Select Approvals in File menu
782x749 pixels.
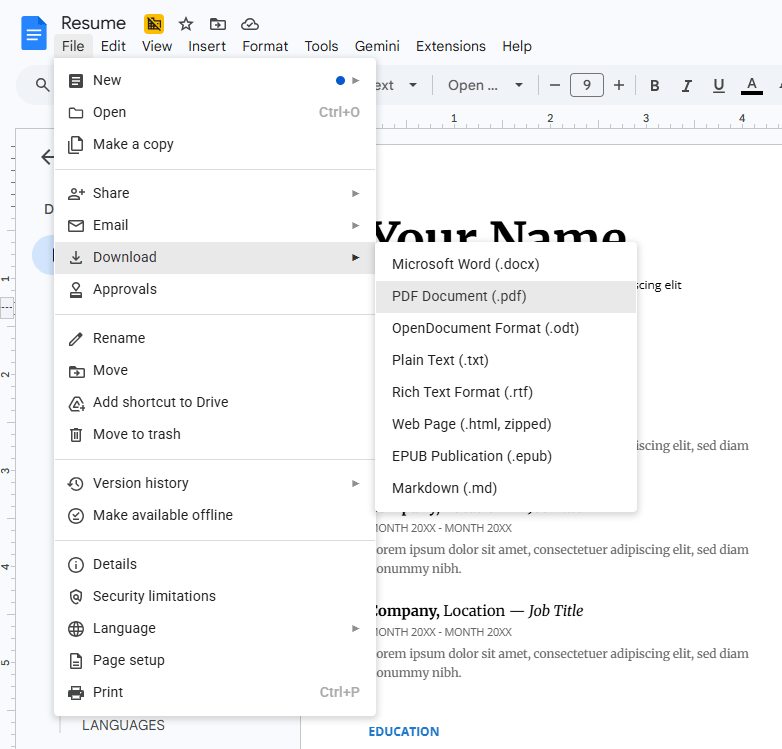[215, 289]
